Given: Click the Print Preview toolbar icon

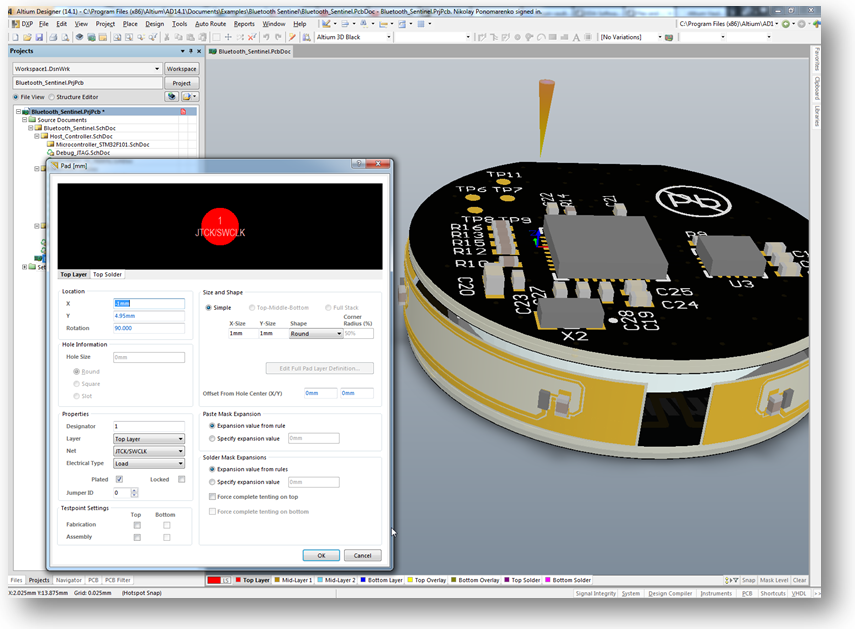Looking at the screenshot, I should click(65, 37).
